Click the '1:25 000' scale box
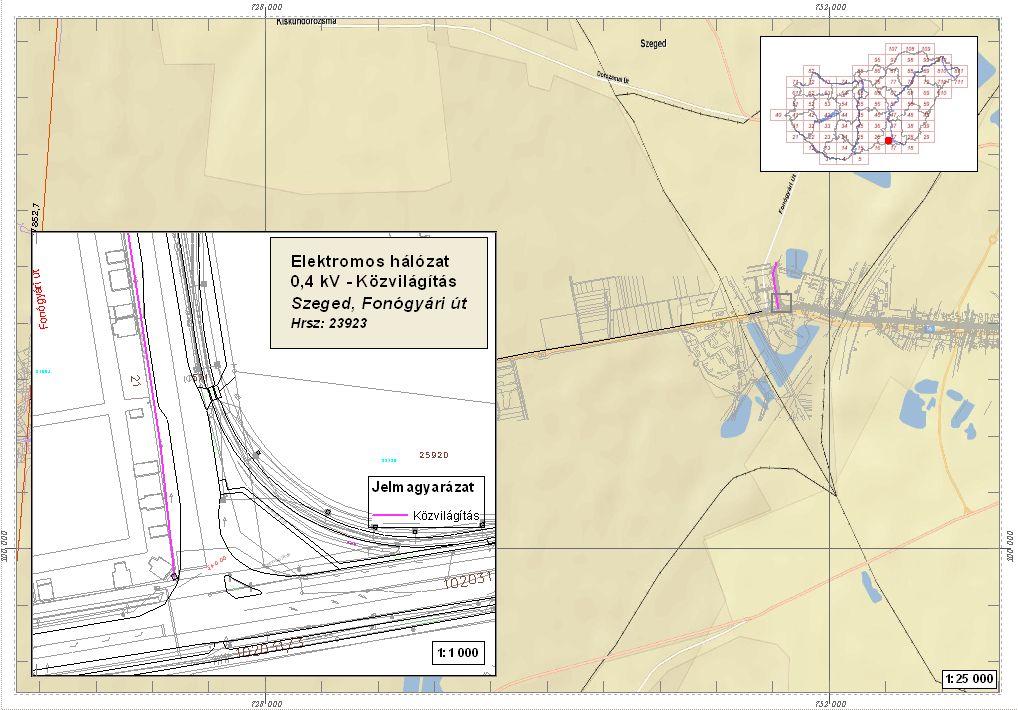Viewport: 1018px width, 710px height. 969,679
